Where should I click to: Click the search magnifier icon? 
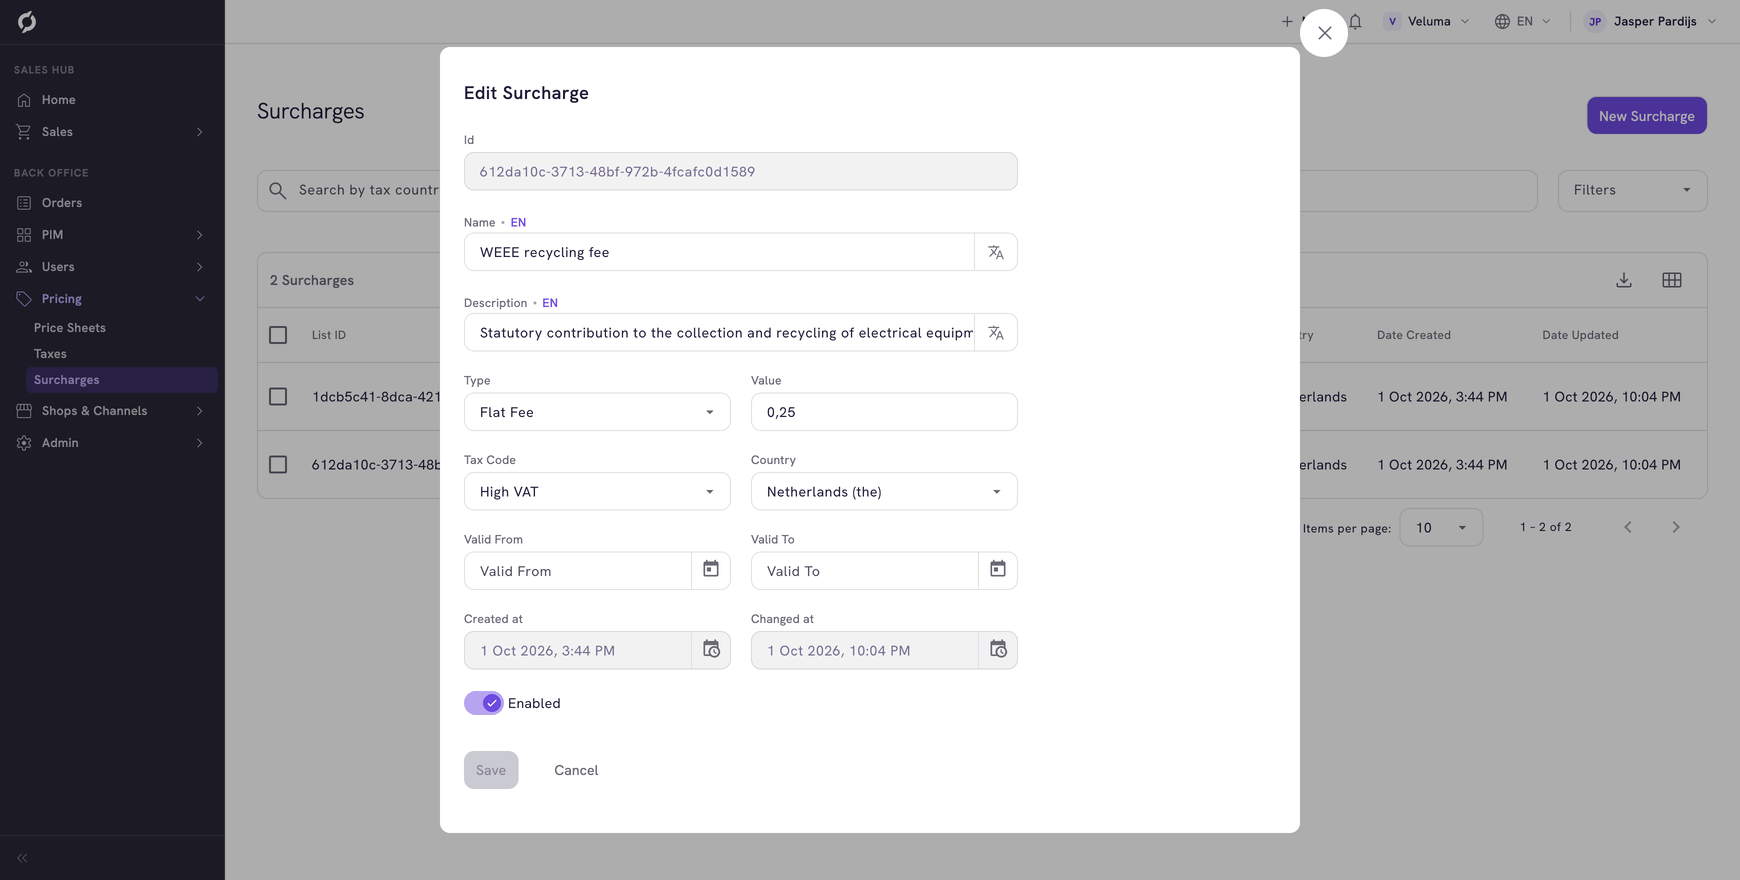pos(278,190)
